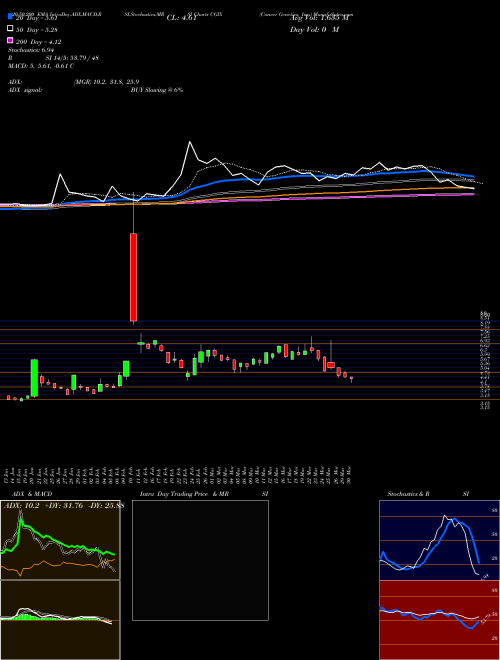Click the Stochastics chart with blue background
Viewport: 500px width, 660px height.
pyautogui.click(x=439, y=540)
